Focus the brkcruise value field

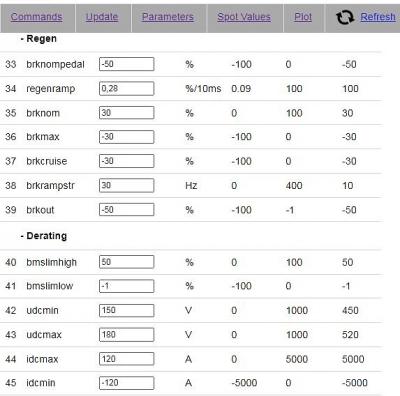127,161
